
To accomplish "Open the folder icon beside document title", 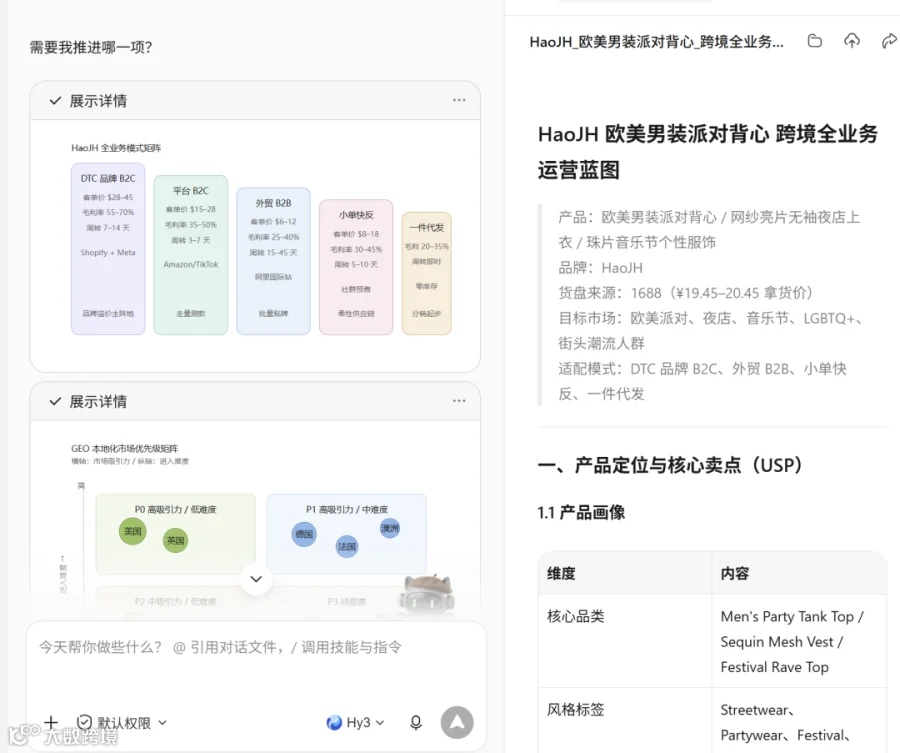I will [x=814, y=41].
